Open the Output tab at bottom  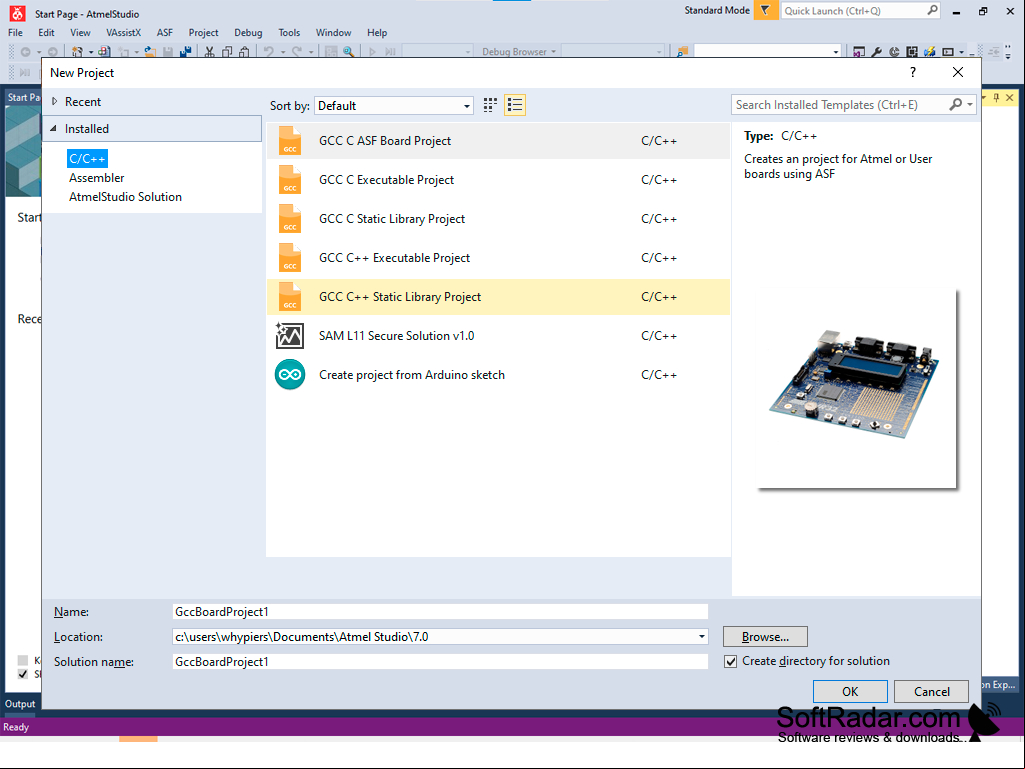click(x=20, y=704)
